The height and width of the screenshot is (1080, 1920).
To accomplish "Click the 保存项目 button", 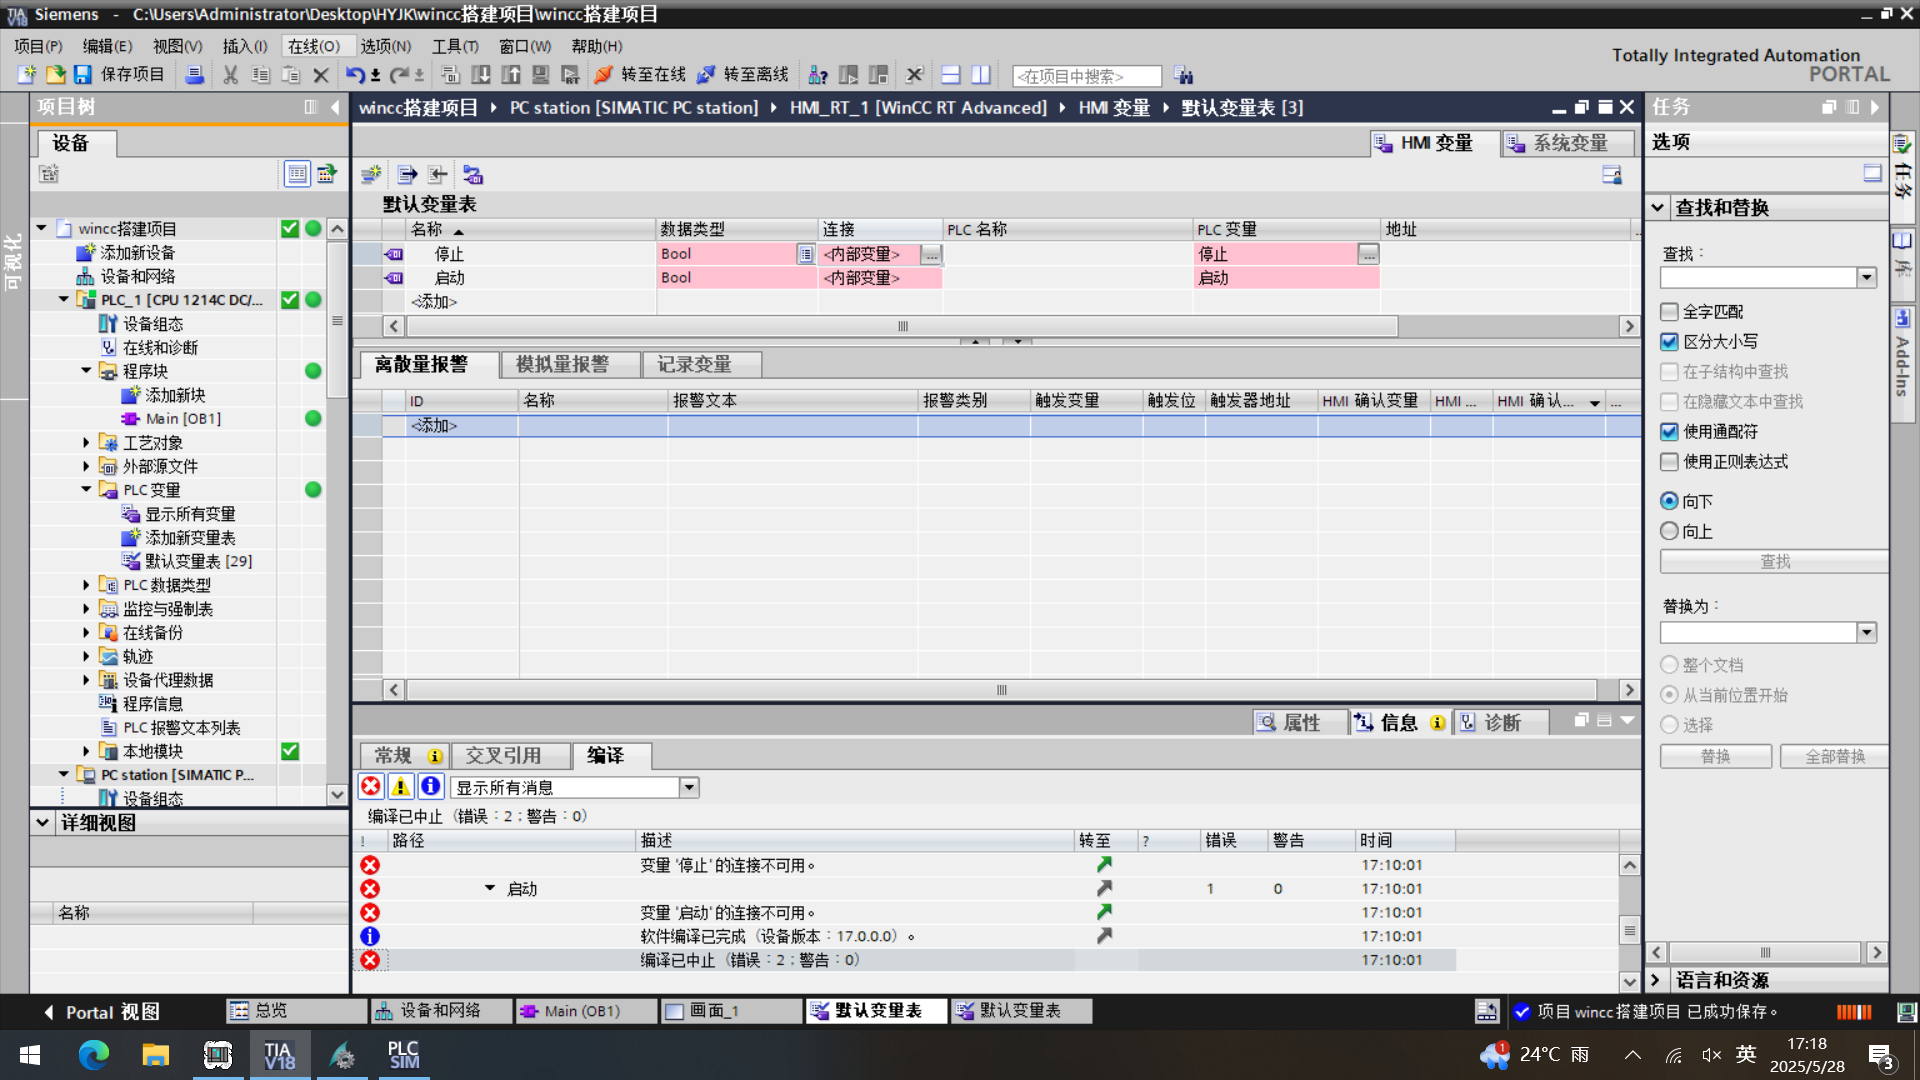I will (x=119, y=75).
